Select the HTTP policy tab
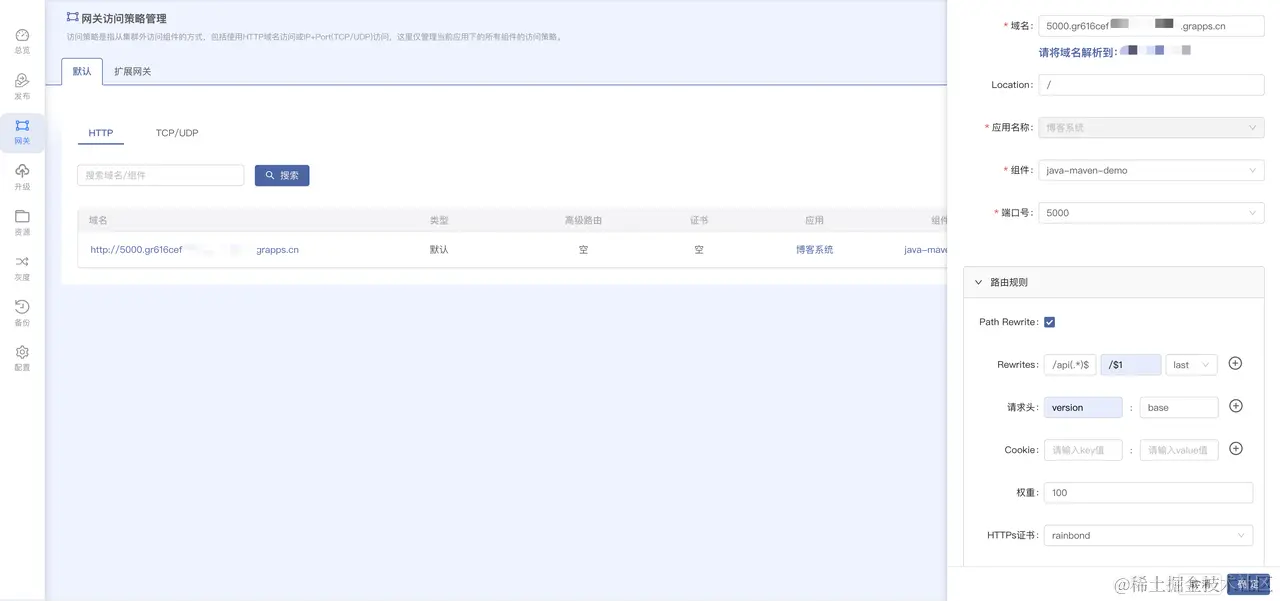The height and width of the screenshot is (601, 1280). (x=101, y=133)
